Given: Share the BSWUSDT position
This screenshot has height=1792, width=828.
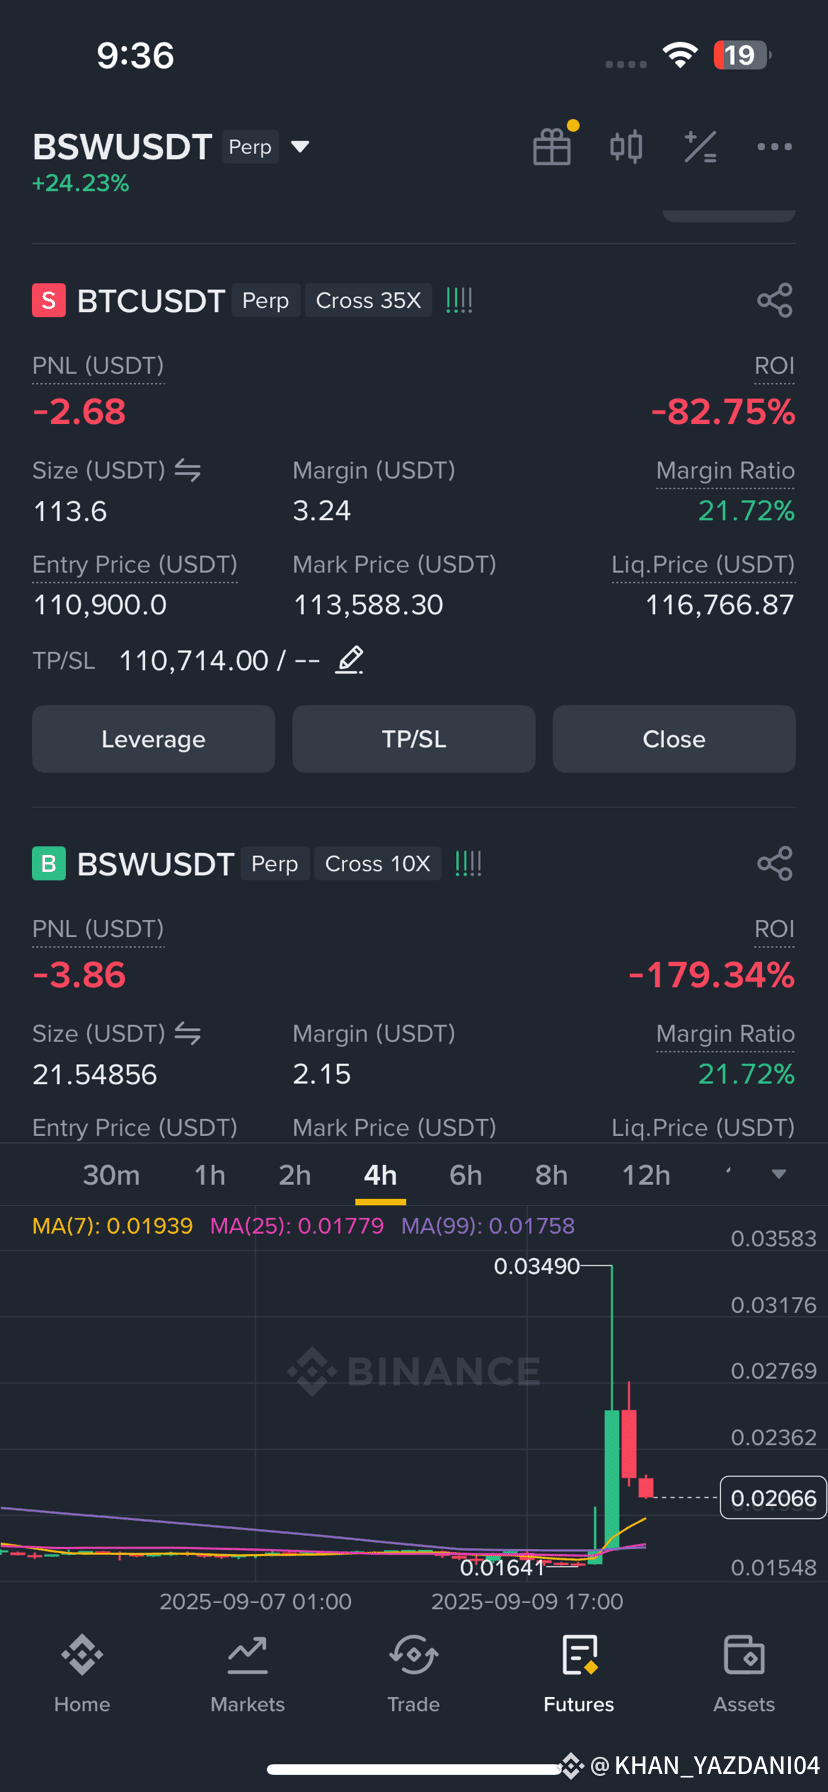Looking at the screenshot, I should (x=775, y=863).
